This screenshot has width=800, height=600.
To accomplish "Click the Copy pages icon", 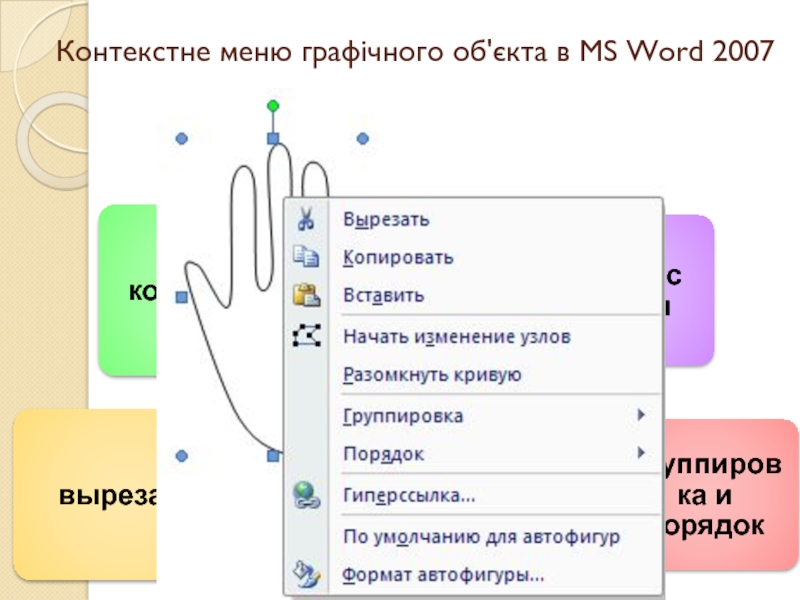I will tap(304, 257).
